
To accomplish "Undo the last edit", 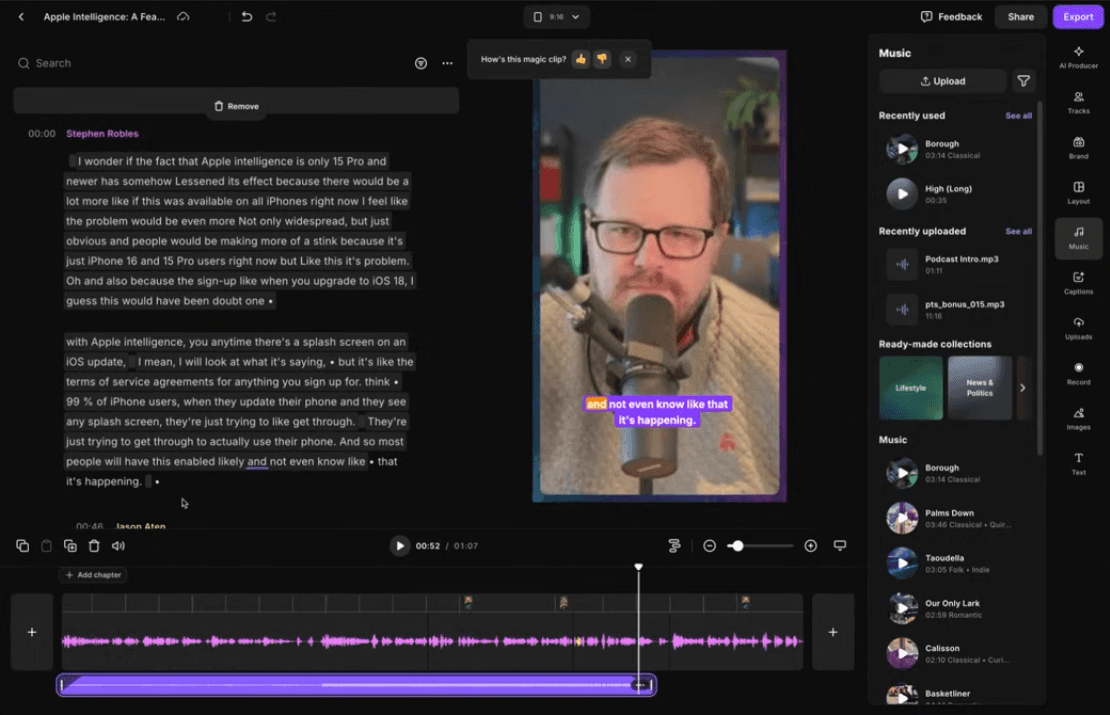I will point(246,16).
